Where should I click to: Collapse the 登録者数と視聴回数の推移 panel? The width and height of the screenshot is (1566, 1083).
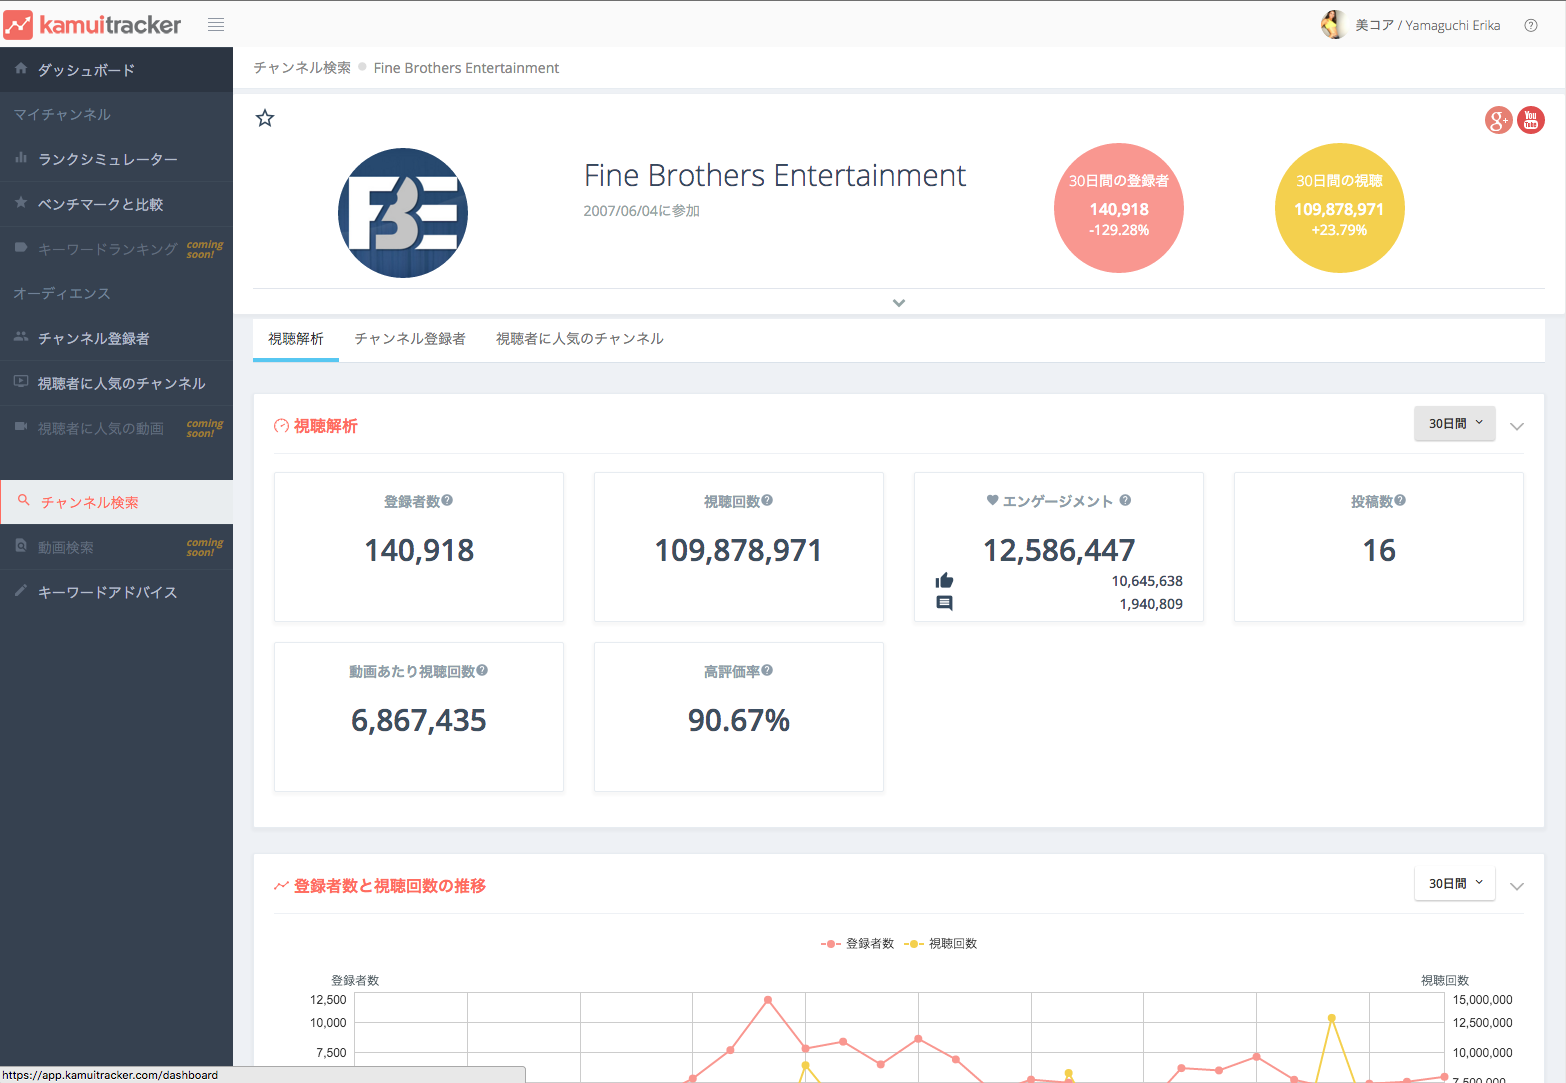tap(1517, 887)
